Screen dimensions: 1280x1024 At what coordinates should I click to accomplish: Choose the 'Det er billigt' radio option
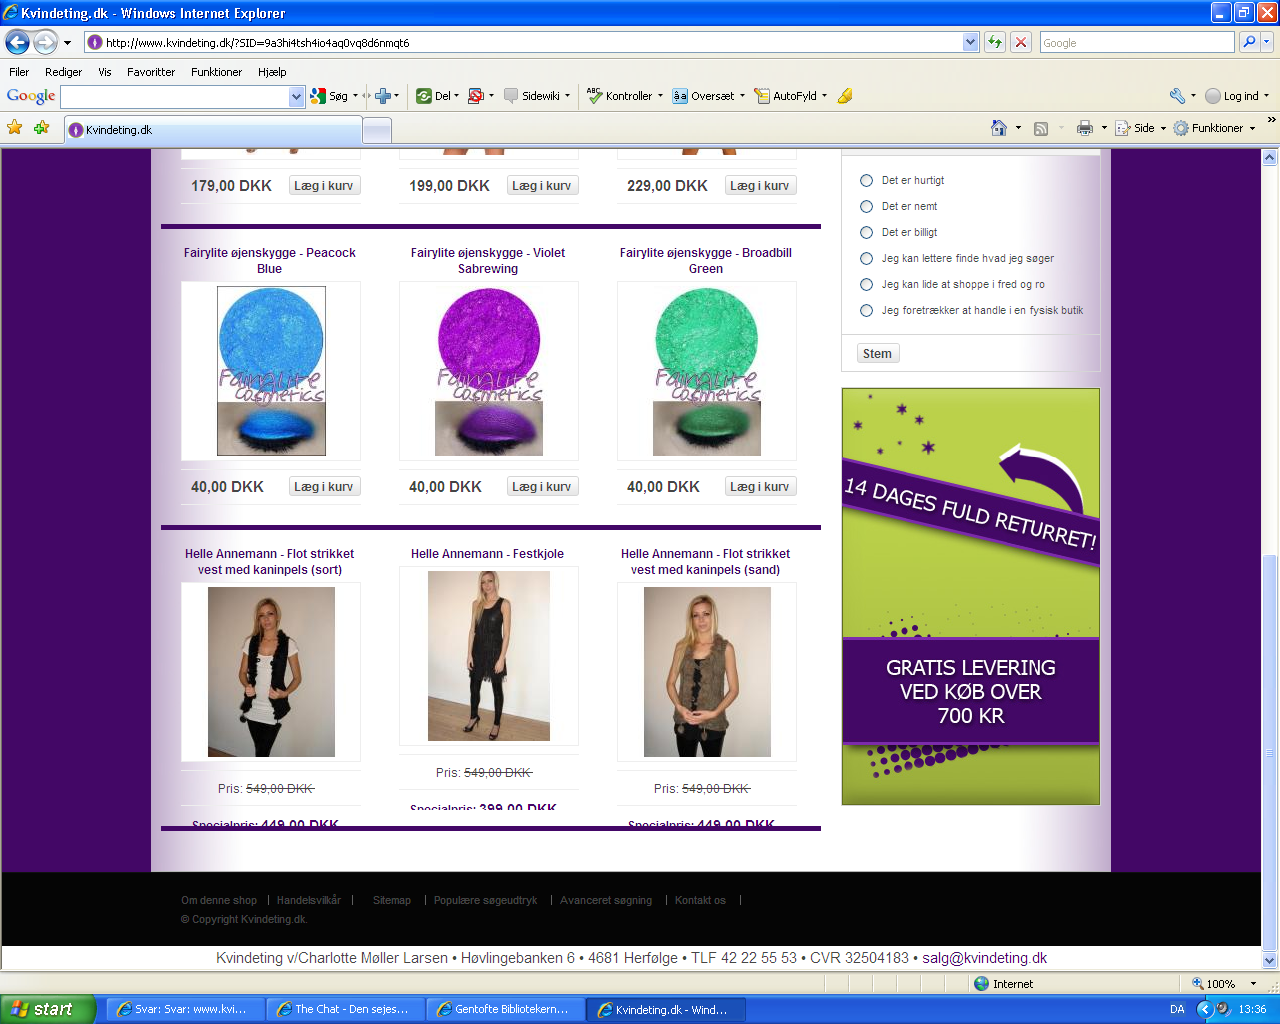pyautogui.click(x=867, y=233)
